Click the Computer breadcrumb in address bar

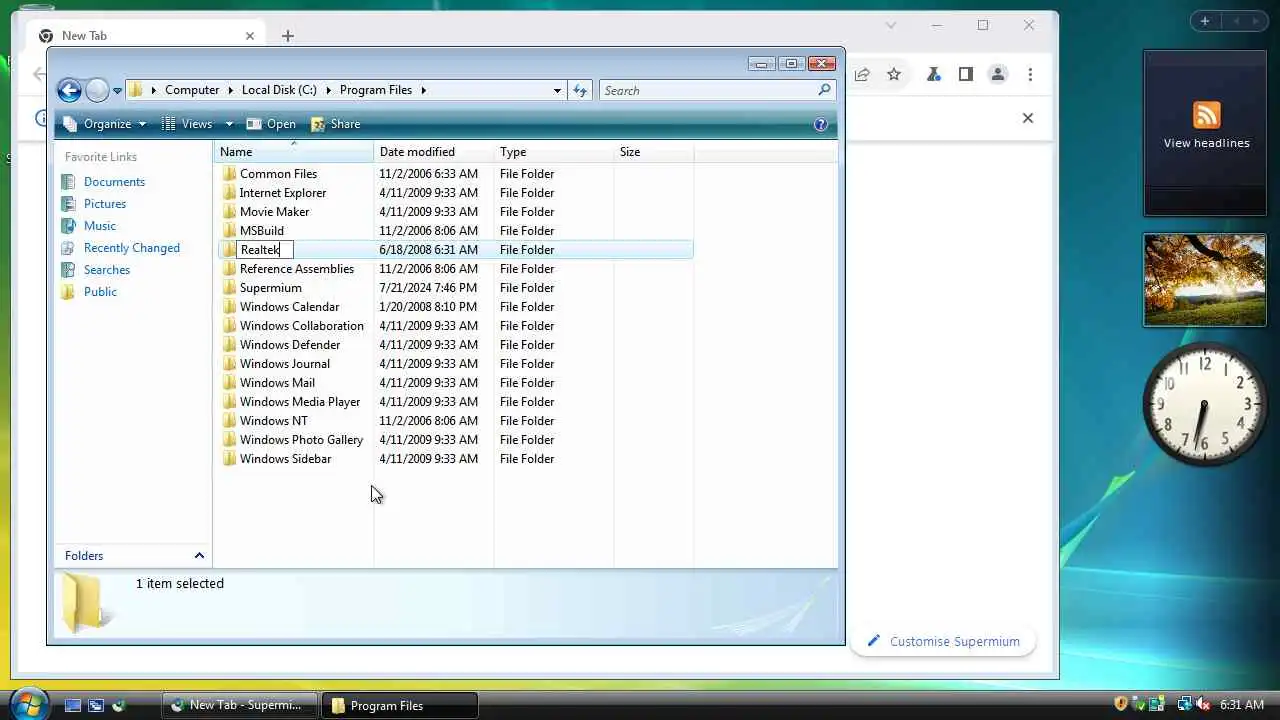tap(192, 90)
